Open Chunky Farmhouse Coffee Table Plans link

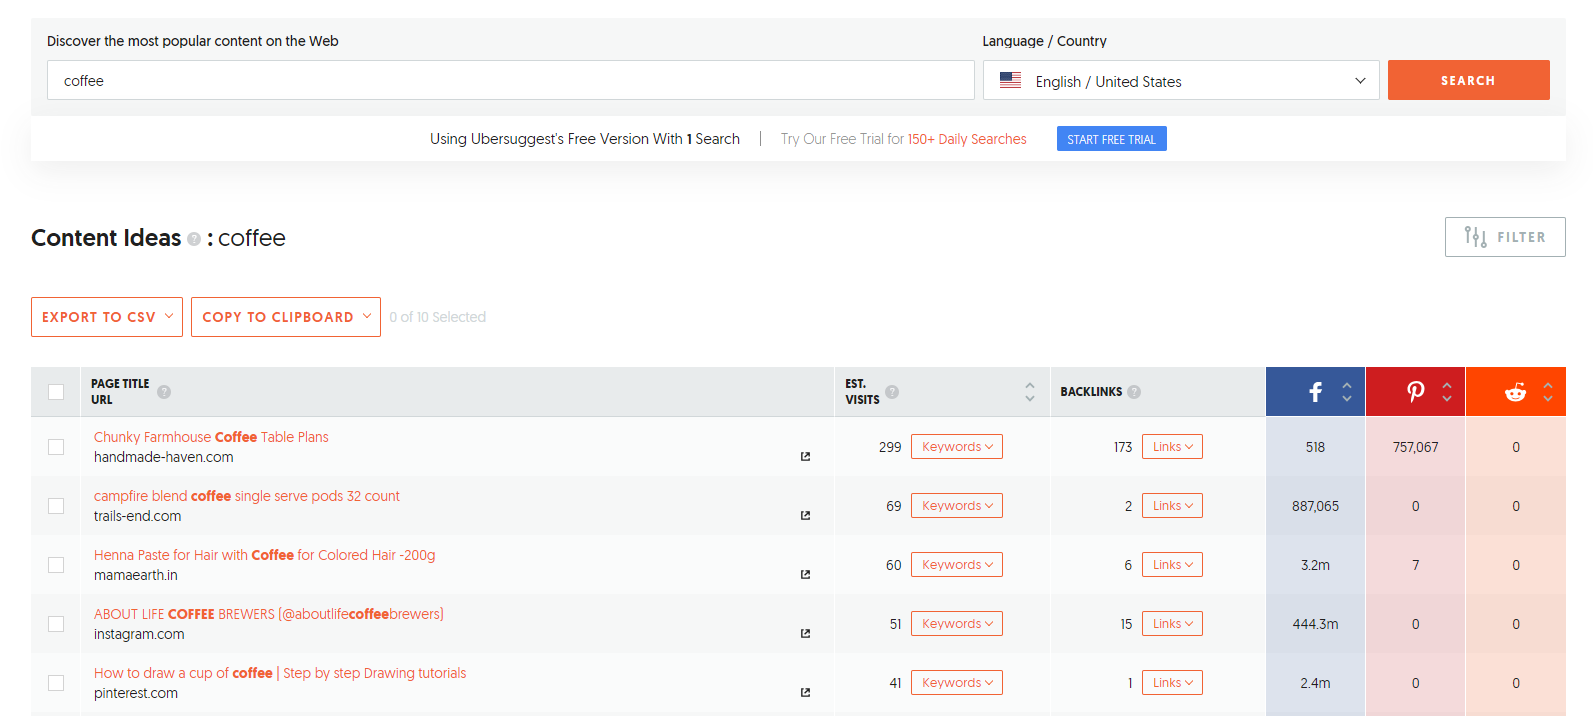tap(211, 437)
